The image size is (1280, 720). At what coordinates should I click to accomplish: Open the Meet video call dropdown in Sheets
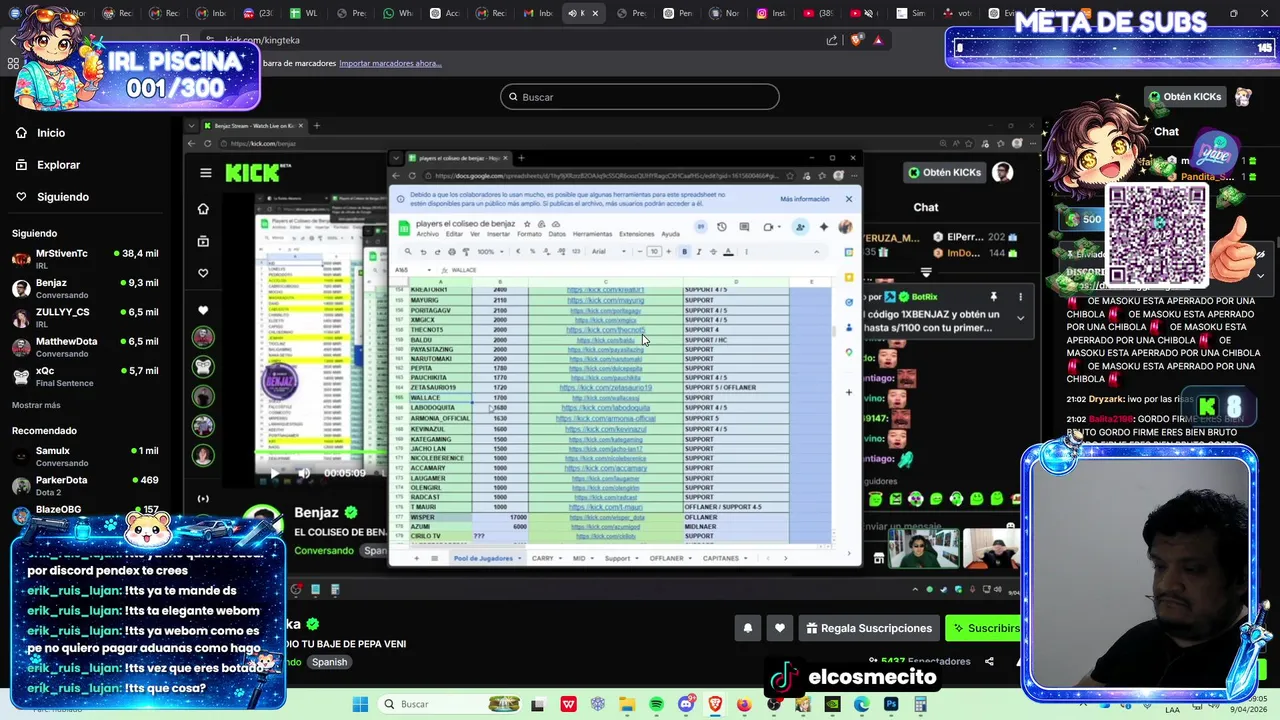pyautogui.click(x=779, y=227)
